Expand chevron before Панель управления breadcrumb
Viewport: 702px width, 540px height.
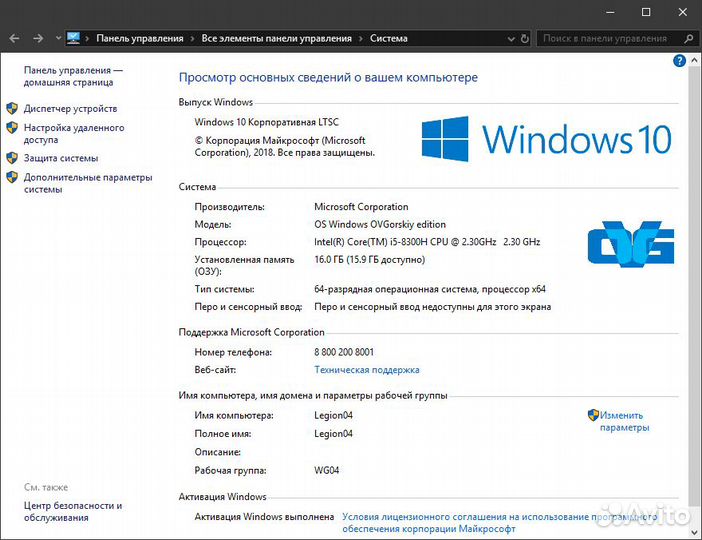click(87, 39)
